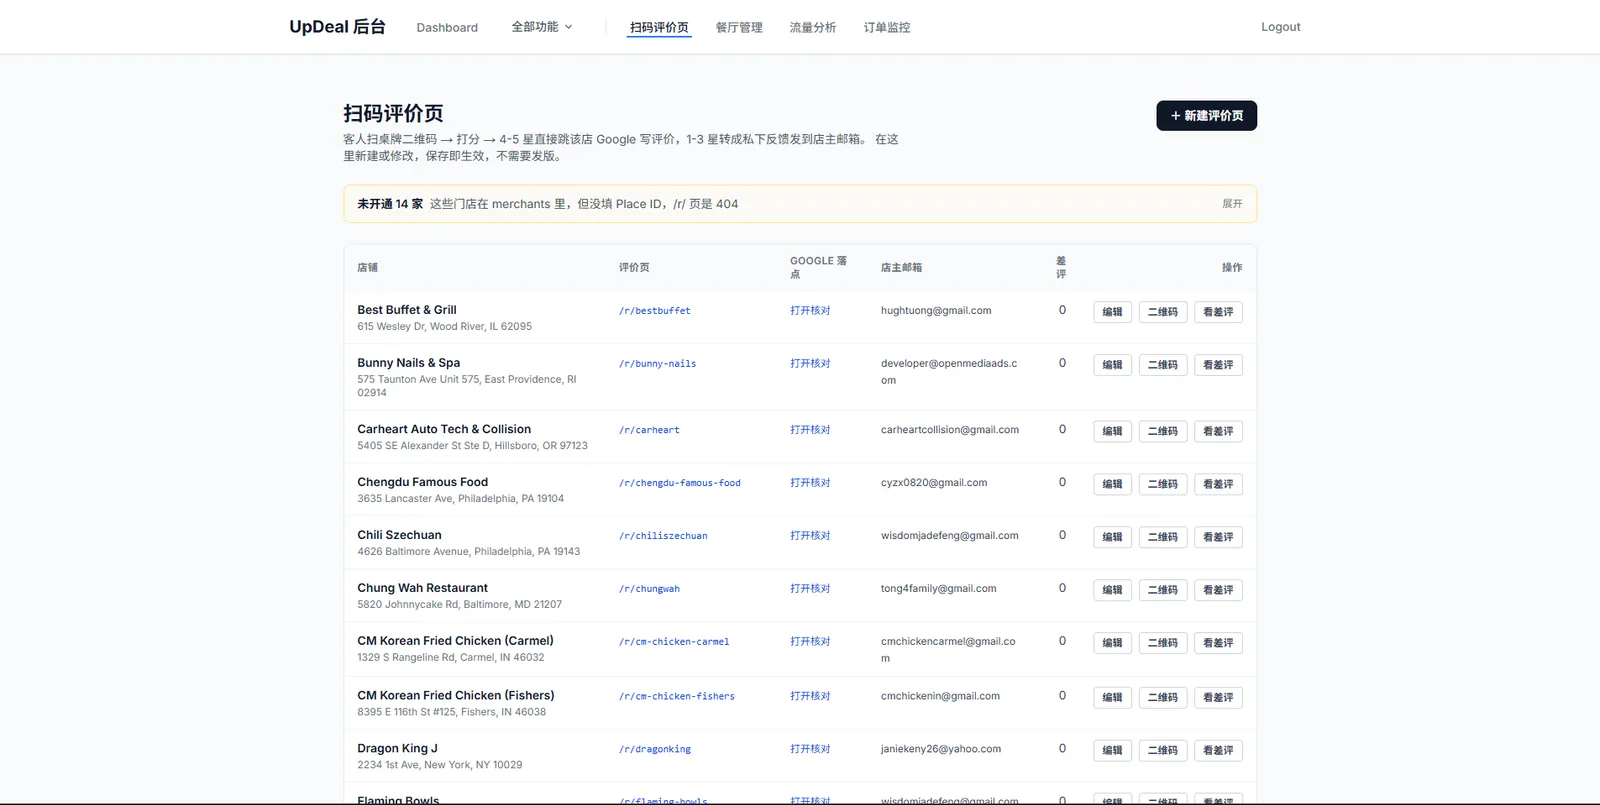This screenshot has width=1600, height=805.
Task: Open the /r/cm-chicken-carmel link
Action: coord(674,642)
